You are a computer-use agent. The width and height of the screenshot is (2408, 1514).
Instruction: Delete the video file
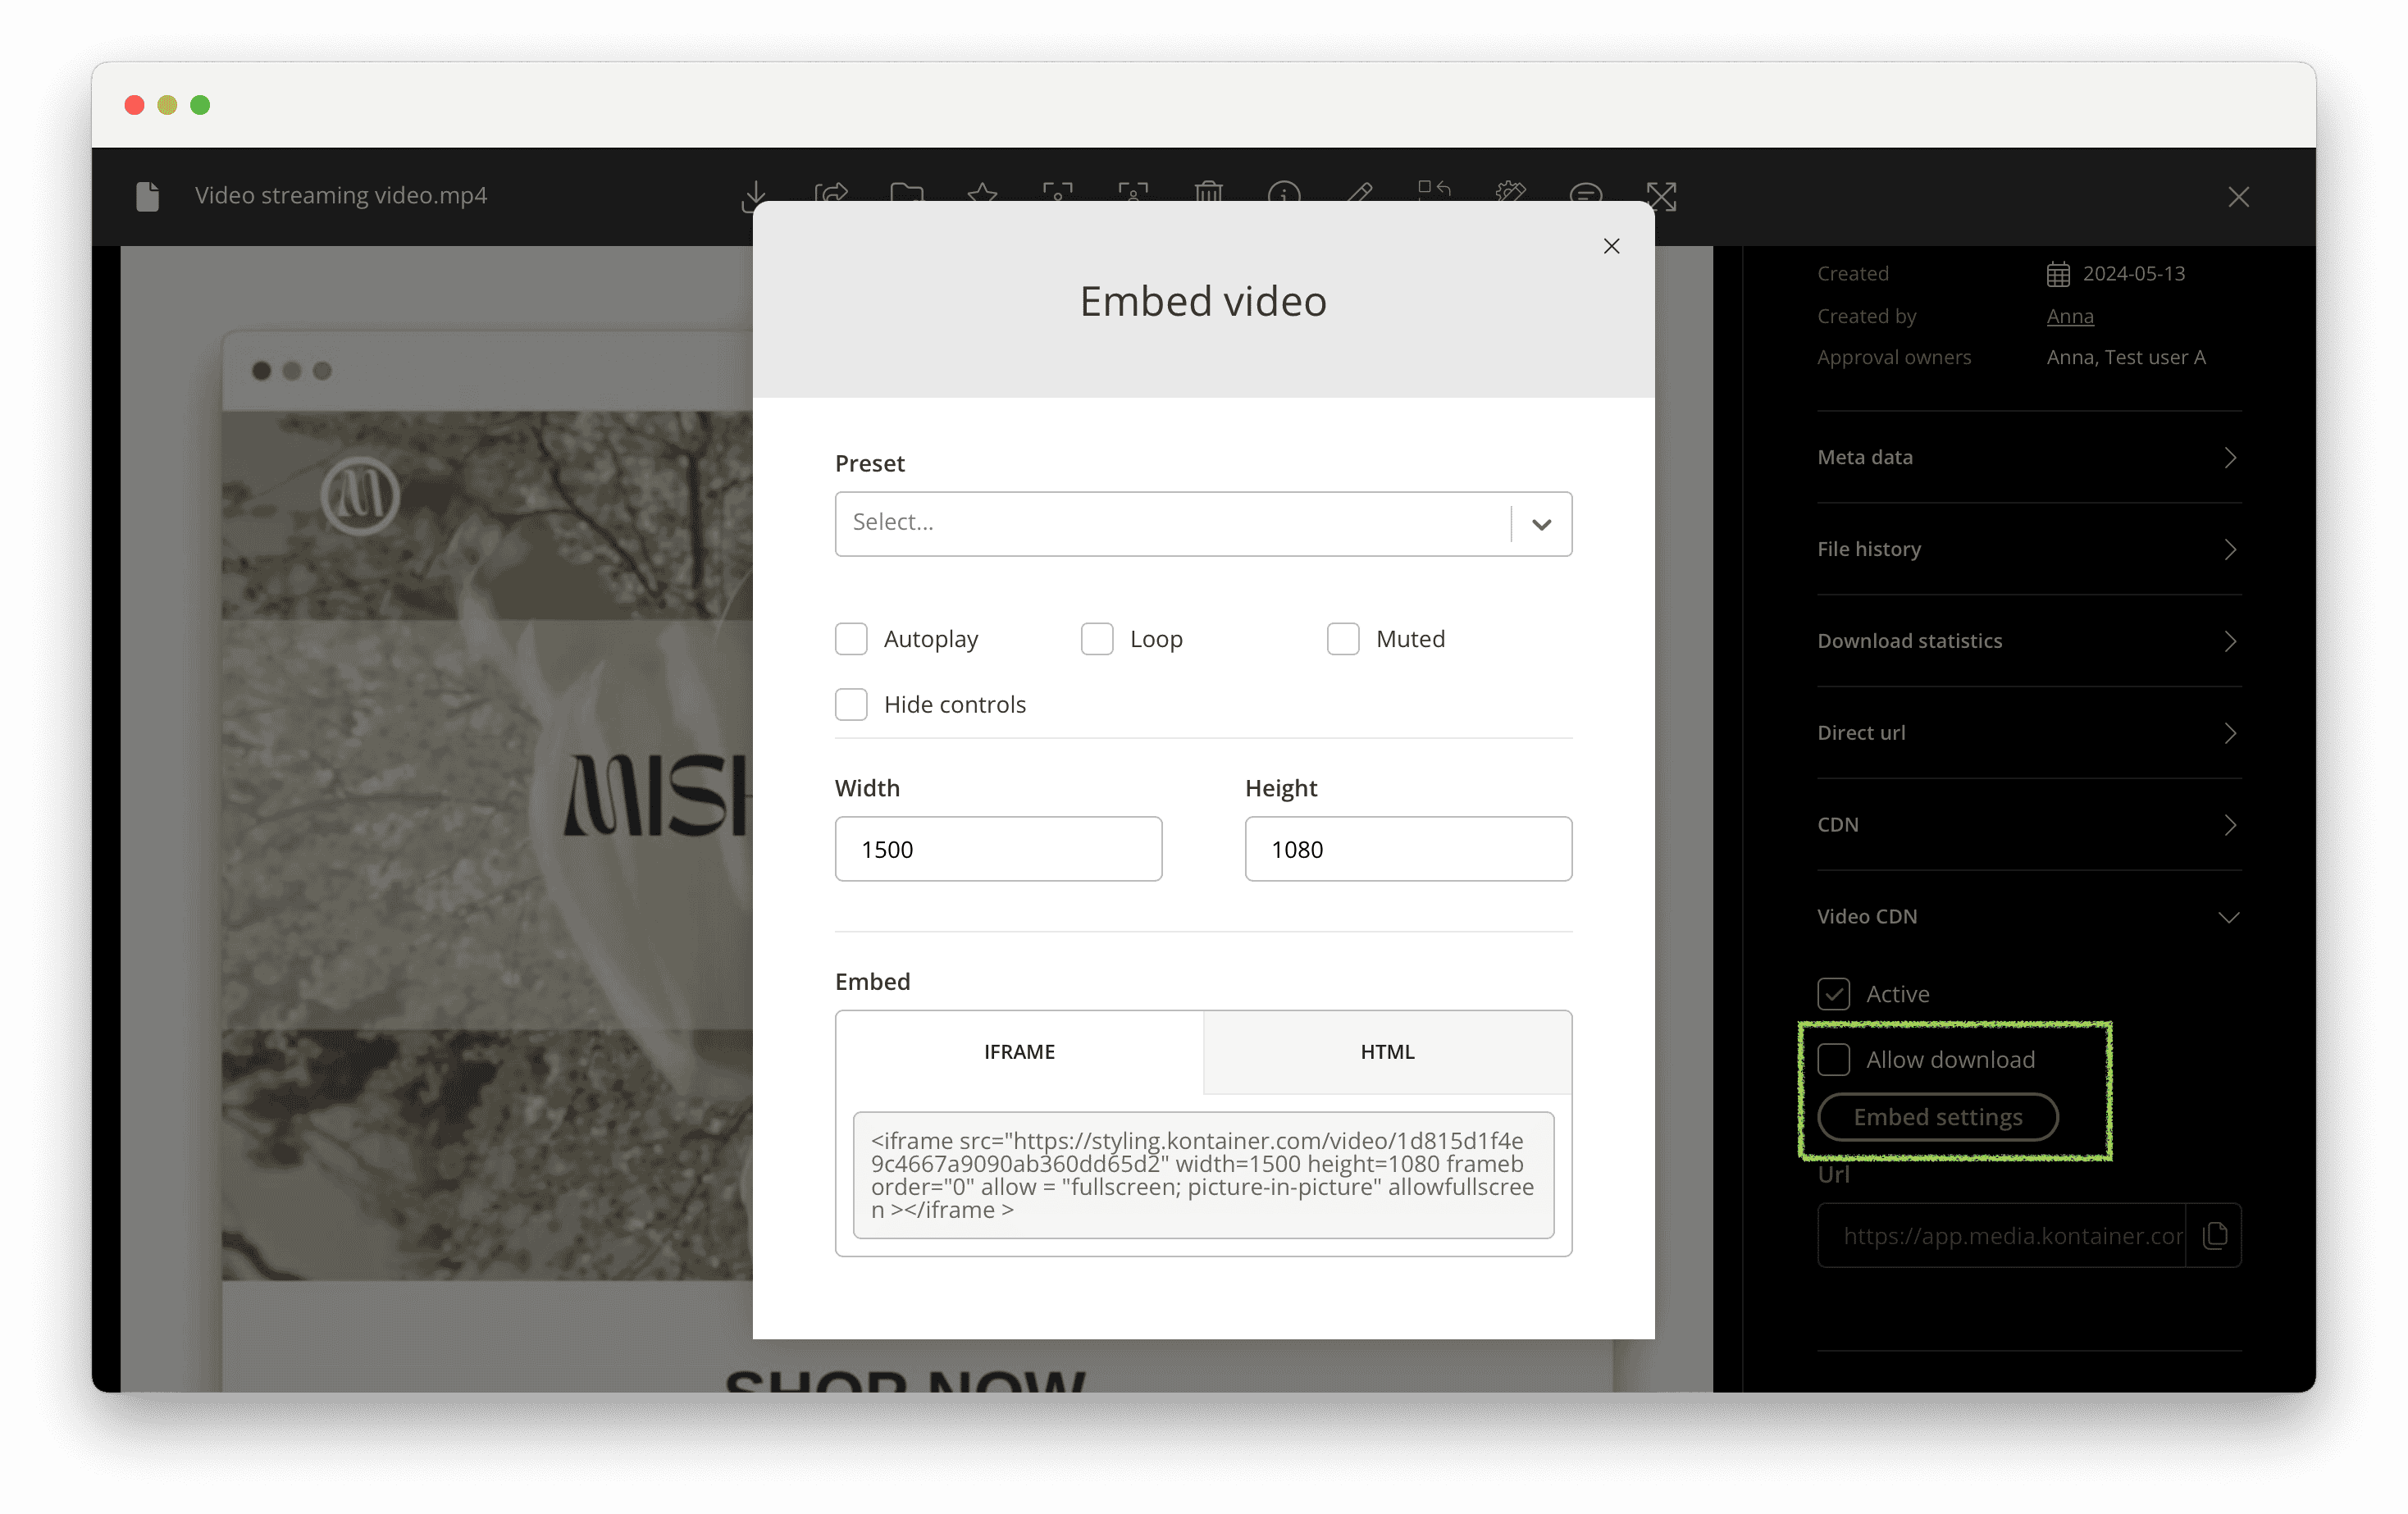point(1209,196)
